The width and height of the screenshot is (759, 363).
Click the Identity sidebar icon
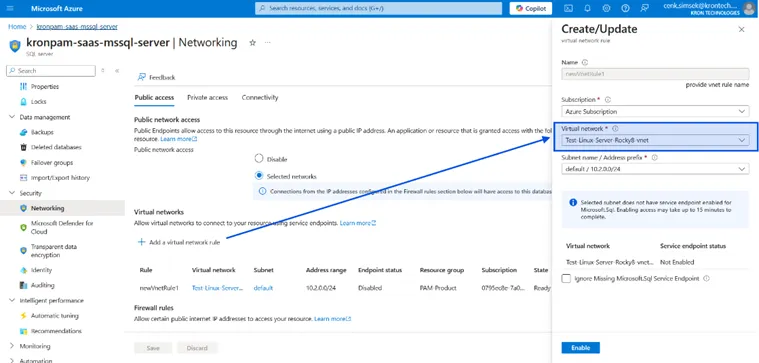click(23, 270)
